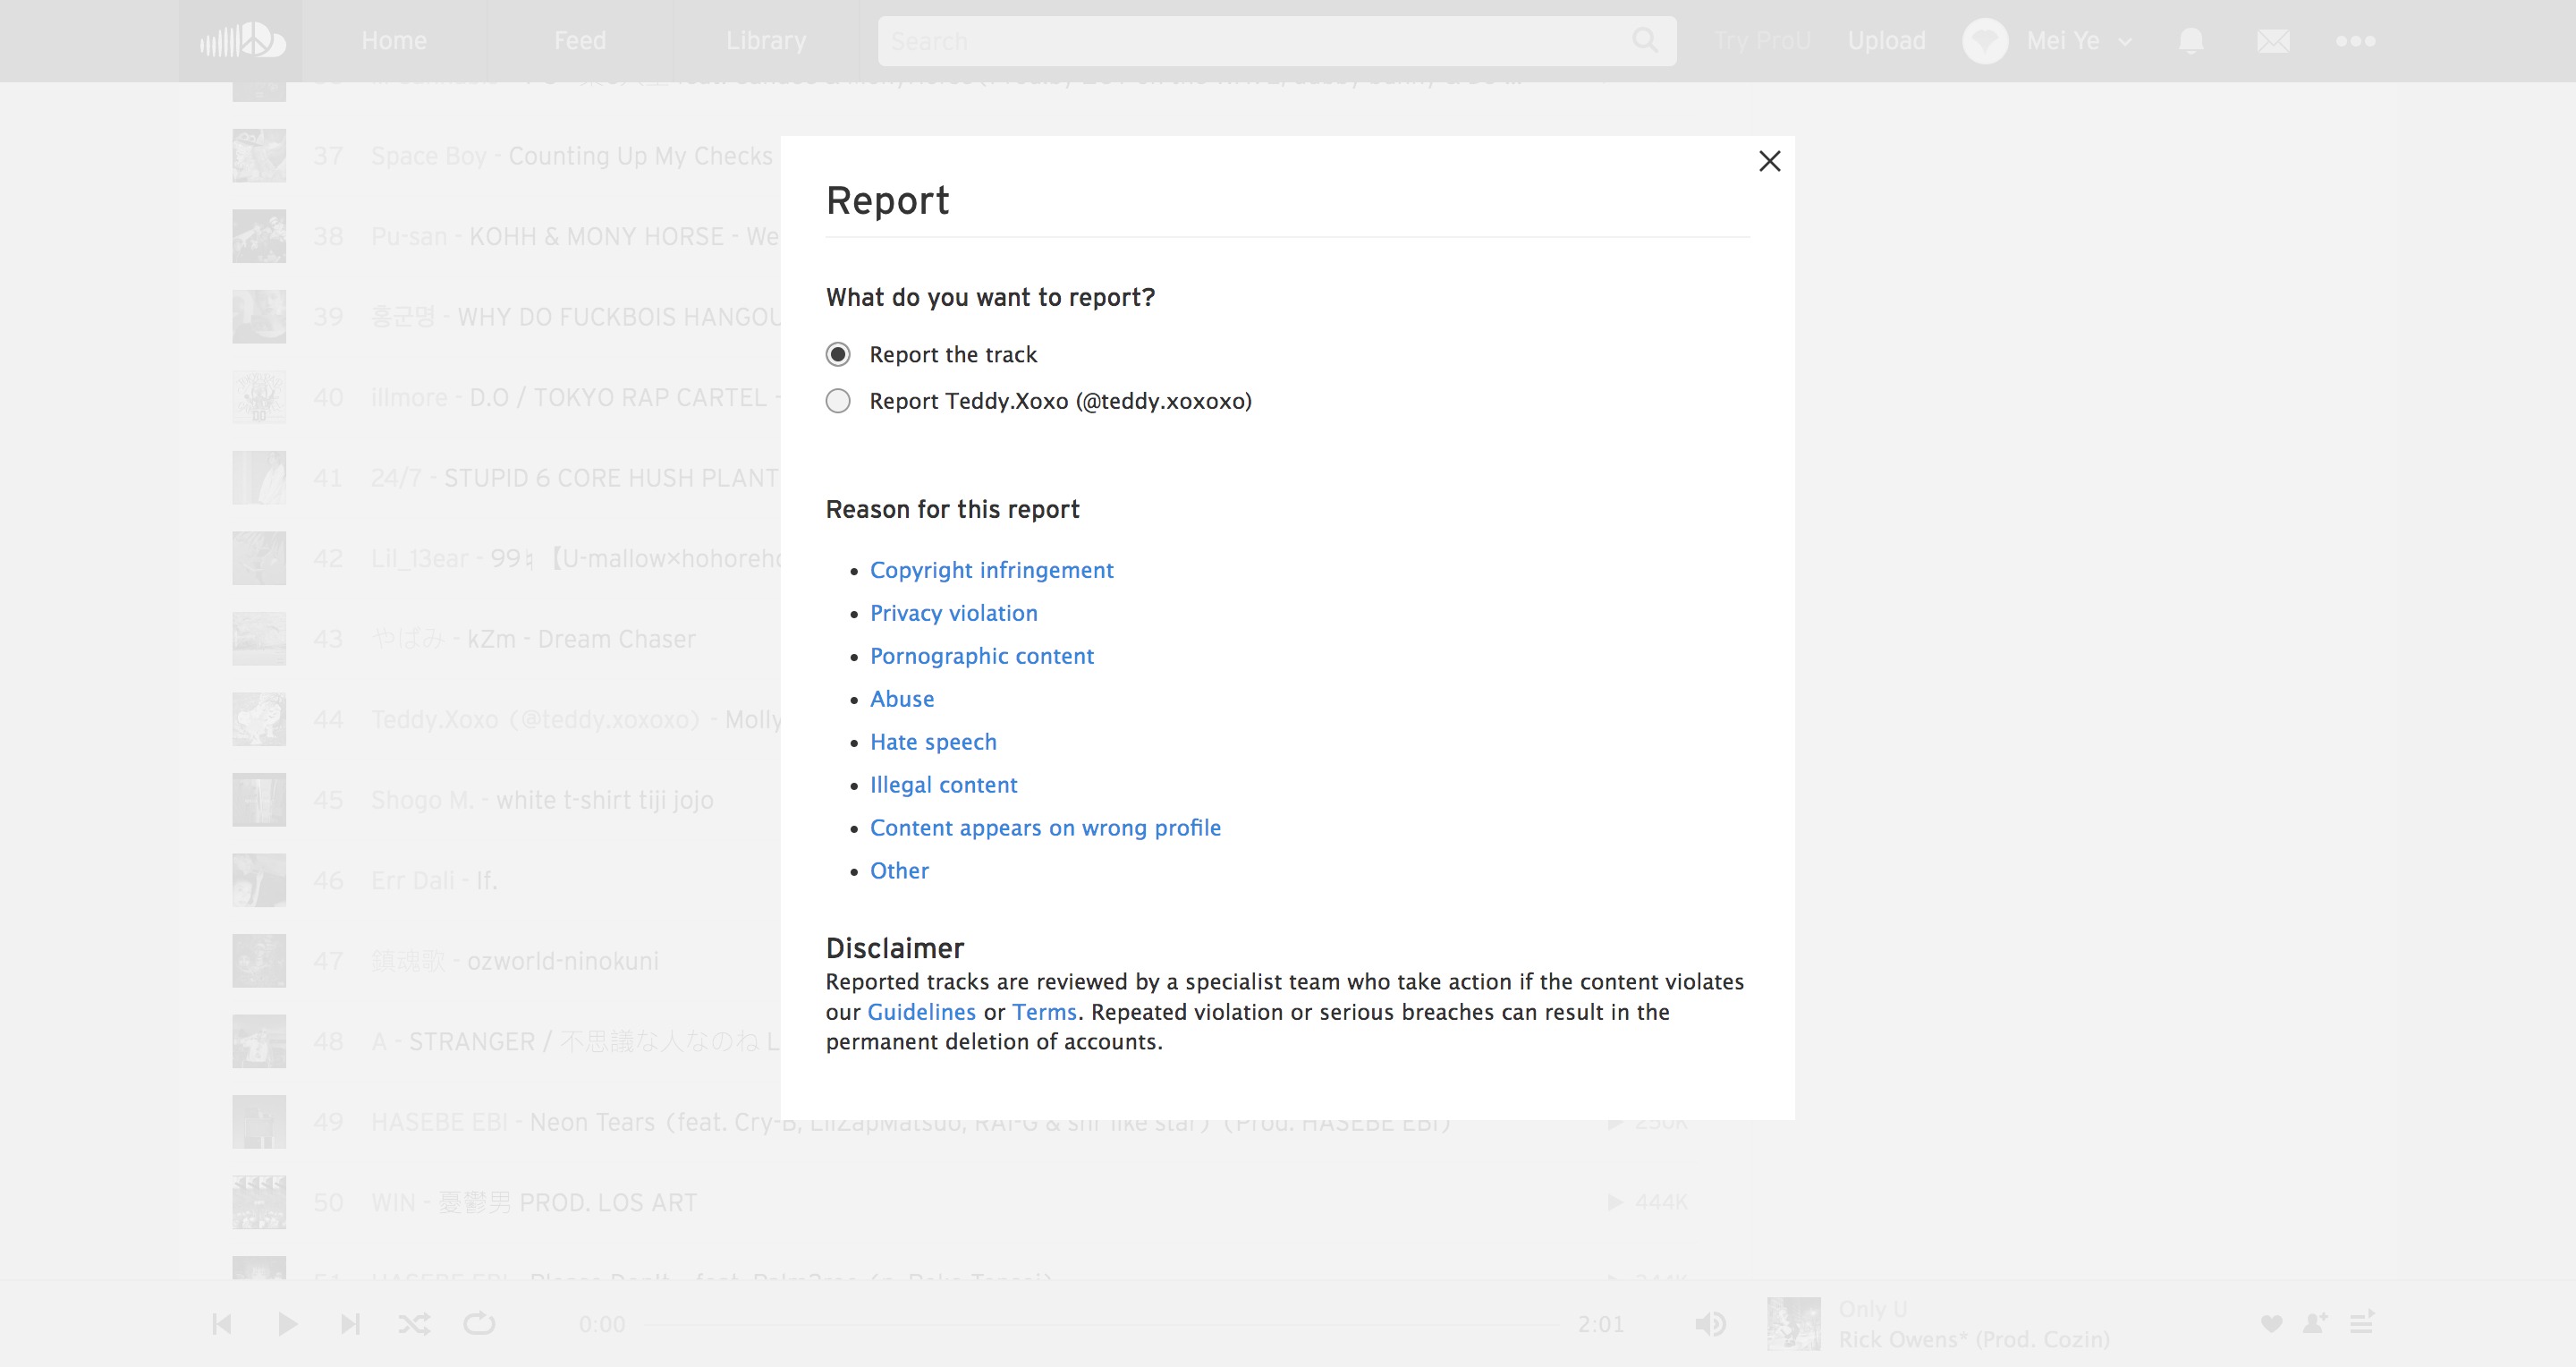Open track 'kZm - Dream Chaser'
The height and width of the screenshot is (1367, 2576).
point(581,639)
